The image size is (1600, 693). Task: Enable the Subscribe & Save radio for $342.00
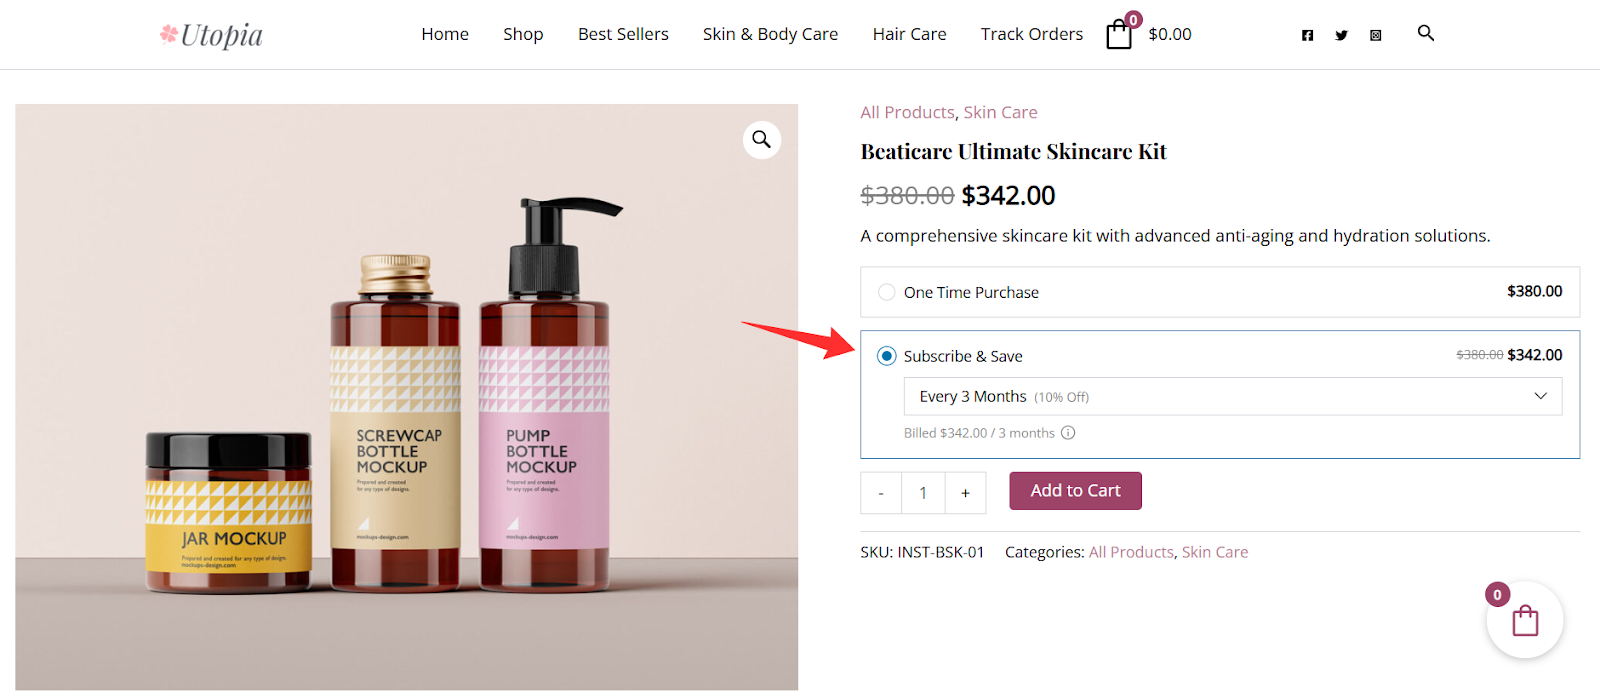click(886, 355)
